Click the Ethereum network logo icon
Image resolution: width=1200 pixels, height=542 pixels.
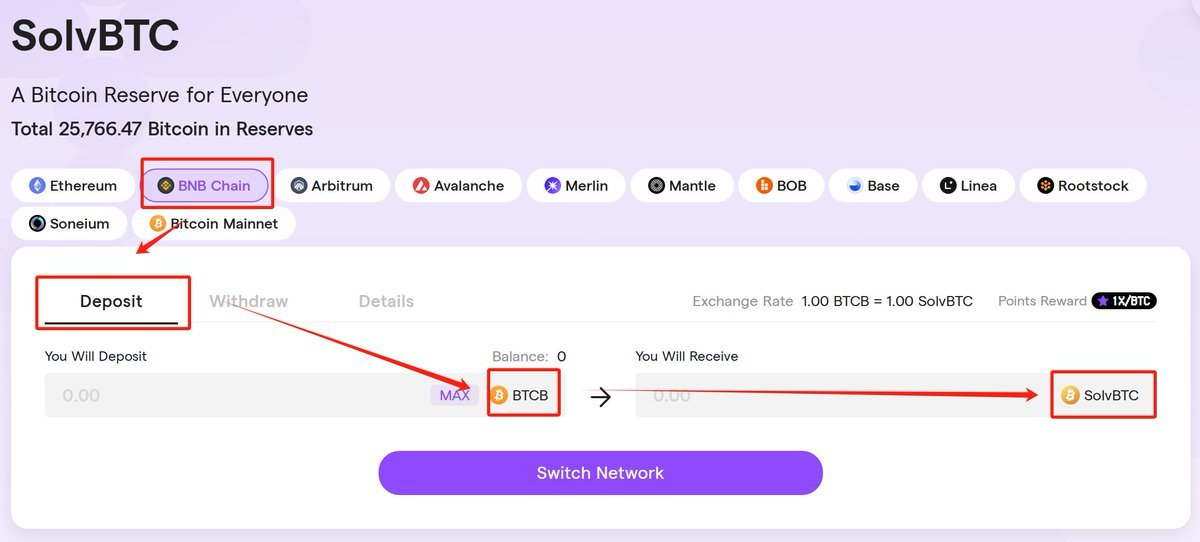[x=37, y=186]
